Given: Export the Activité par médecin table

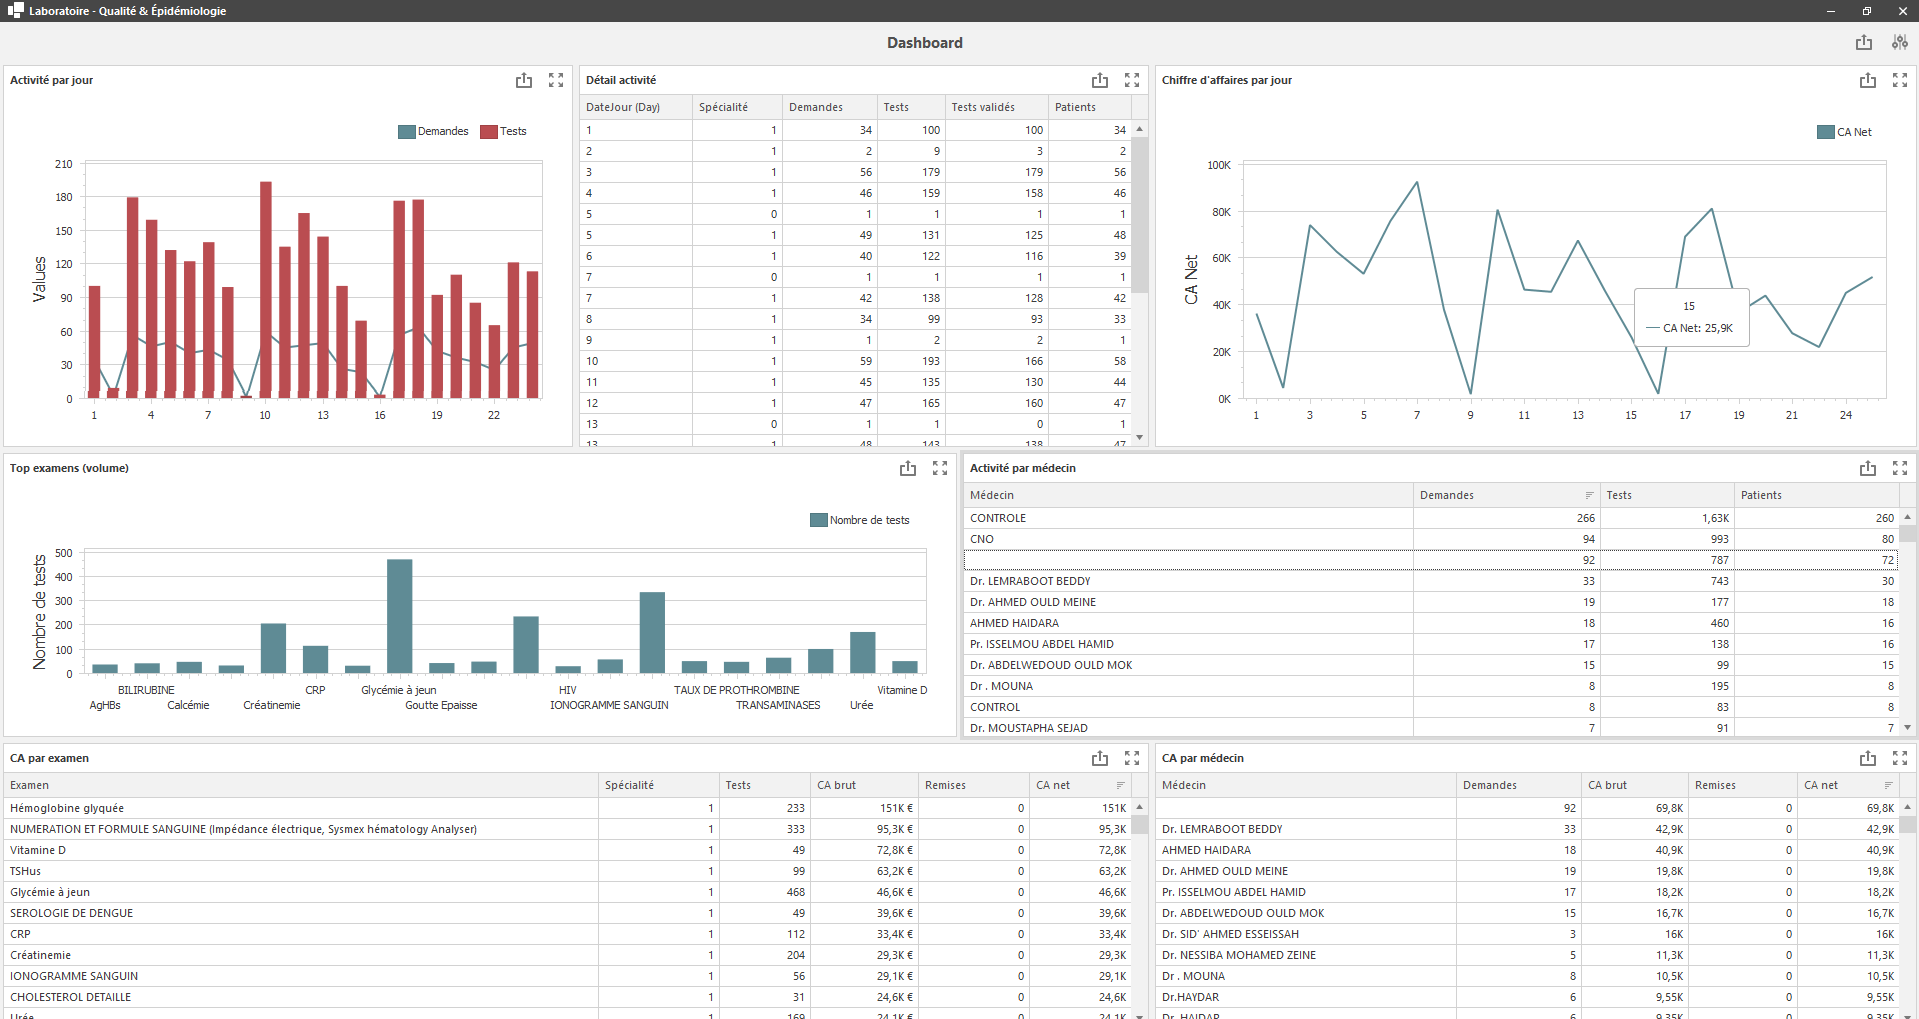Looking at the screenshot, I should click(1867, 467).
